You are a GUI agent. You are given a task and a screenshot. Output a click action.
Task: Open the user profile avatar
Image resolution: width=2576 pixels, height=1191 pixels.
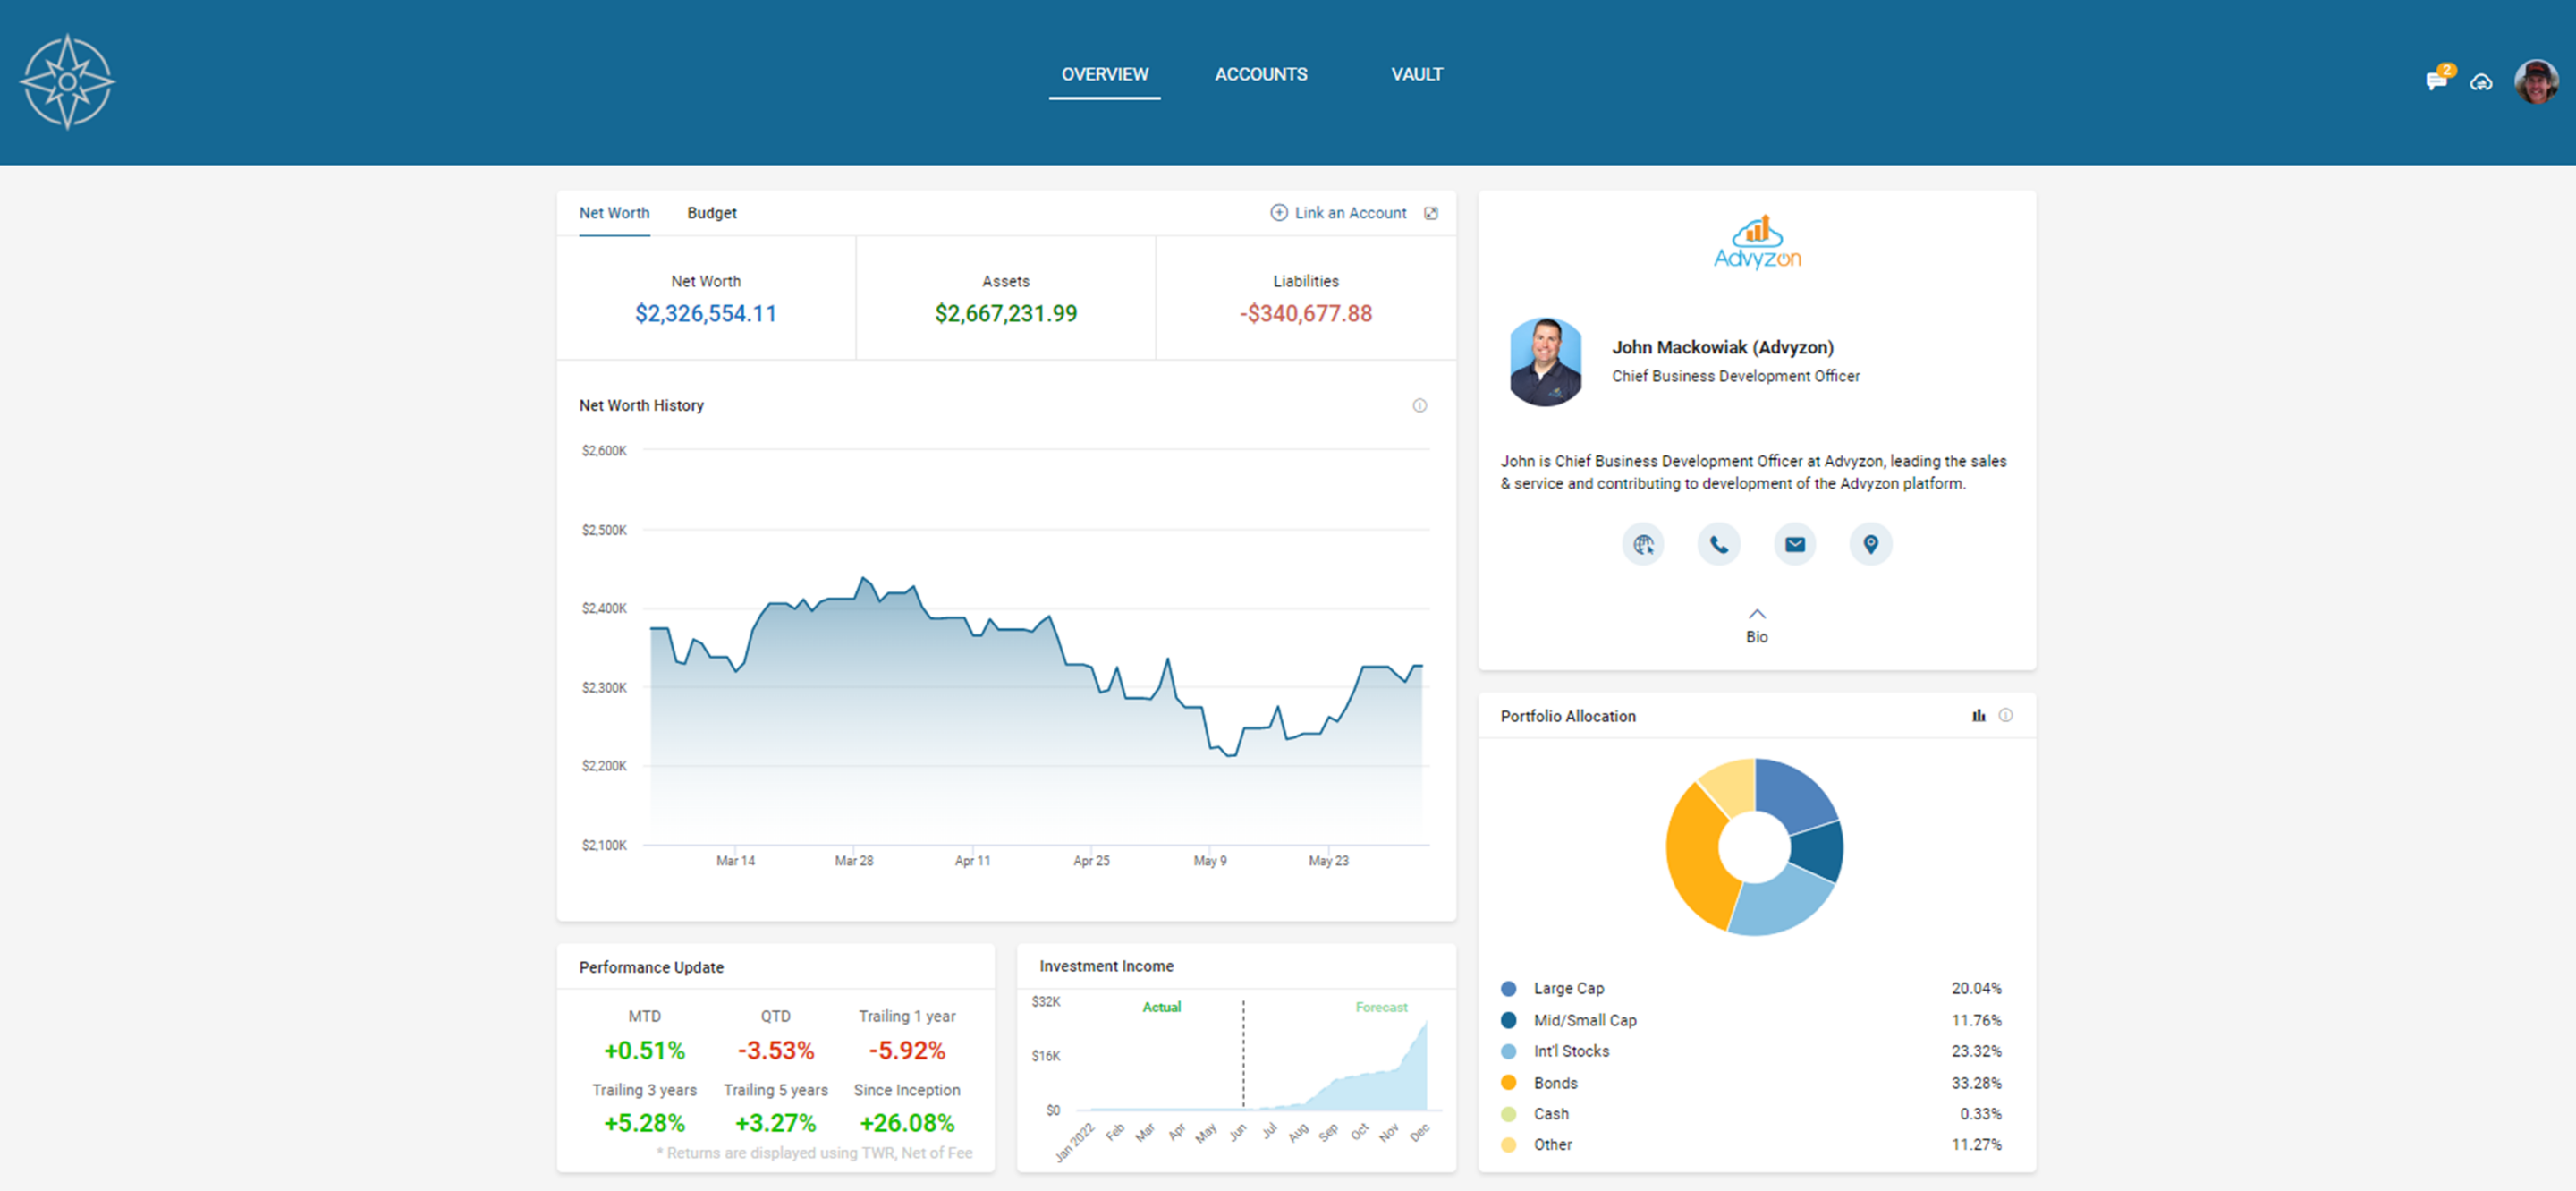tap(2535, 81)
